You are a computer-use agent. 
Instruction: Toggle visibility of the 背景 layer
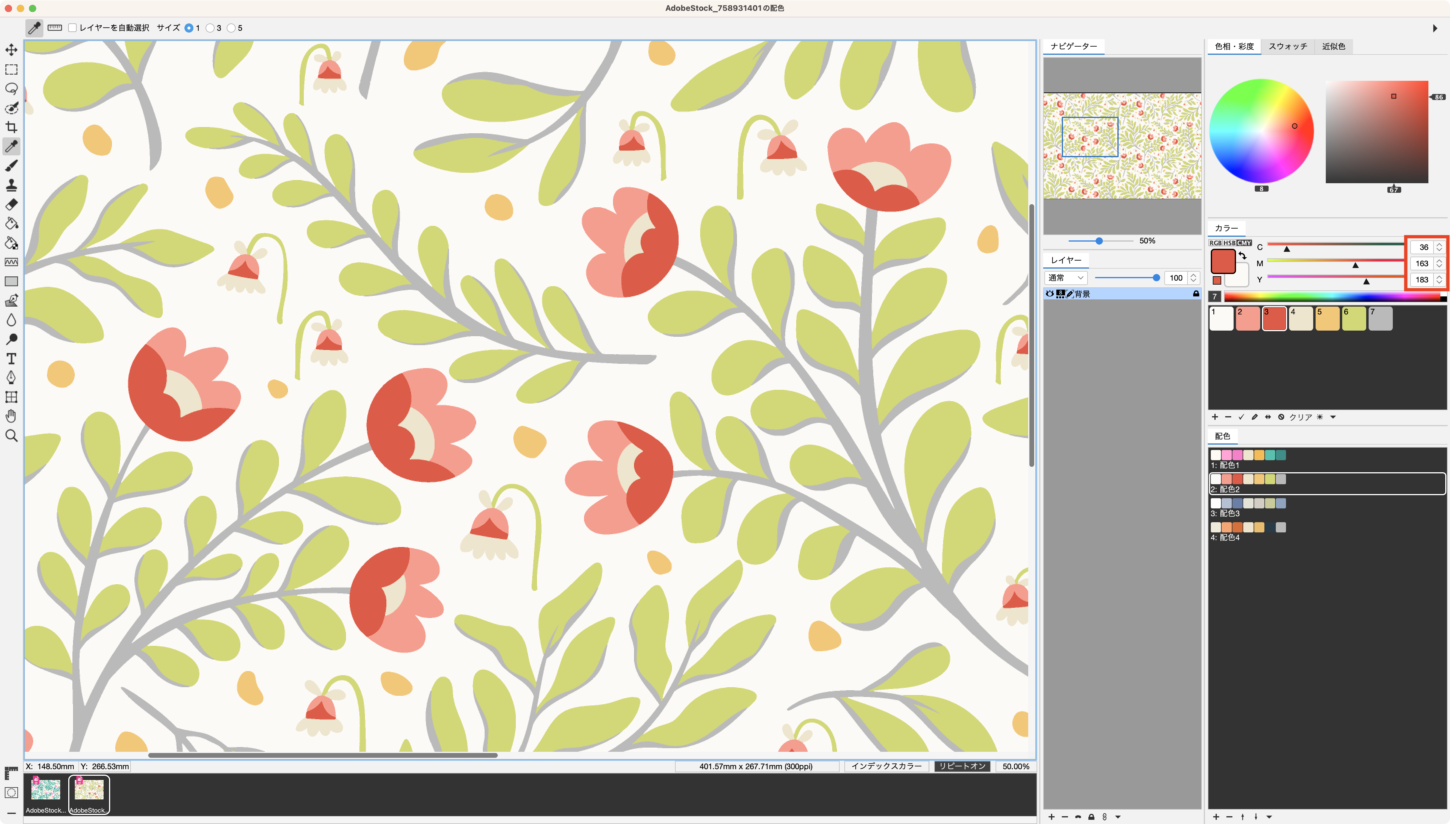tap(1049, 294)
